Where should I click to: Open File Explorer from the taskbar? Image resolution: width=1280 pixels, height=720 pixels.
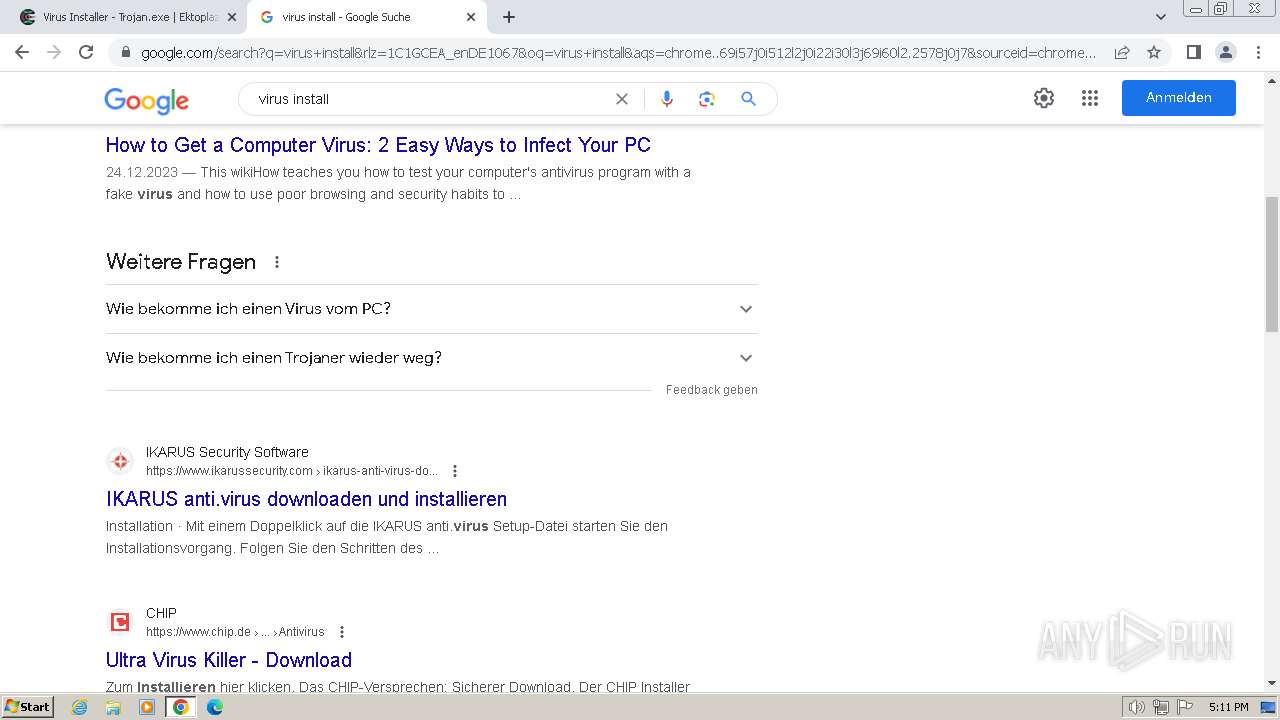pos(113,707)
